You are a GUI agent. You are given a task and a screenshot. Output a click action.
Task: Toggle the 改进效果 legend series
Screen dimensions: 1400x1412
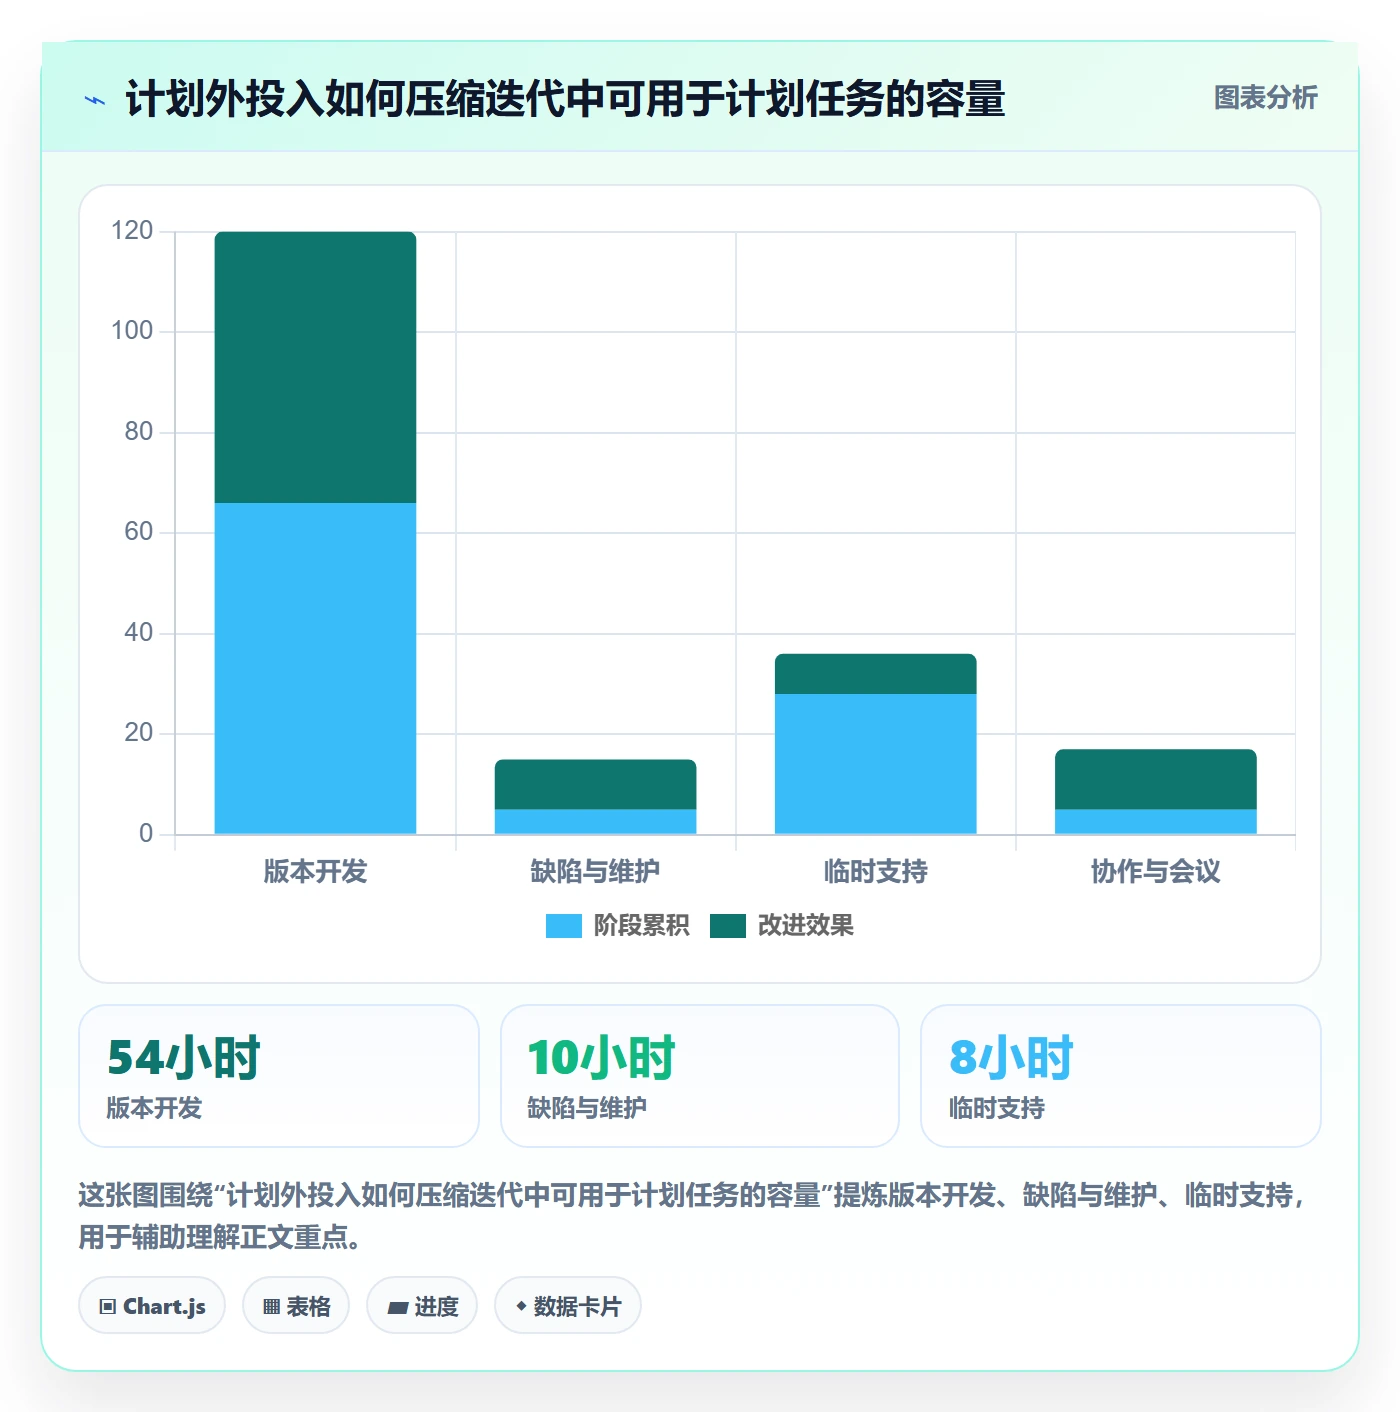782,926
